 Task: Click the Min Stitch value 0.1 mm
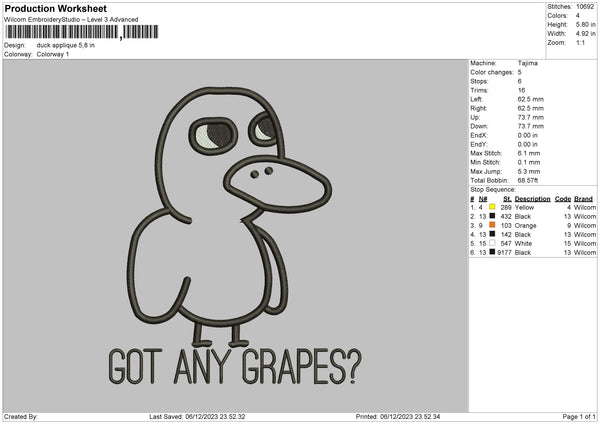pos(528,162)
